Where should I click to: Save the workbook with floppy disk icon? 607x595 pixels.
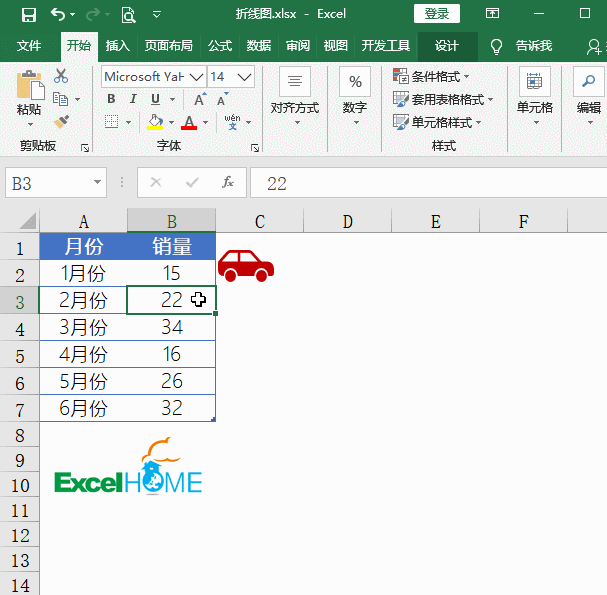point(29,15)
